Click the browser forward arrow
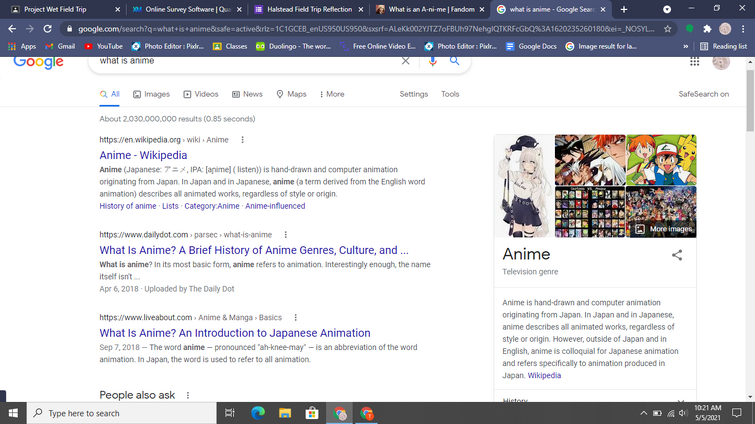This screenshot has height=424, width=755. [x=30, y=29]
